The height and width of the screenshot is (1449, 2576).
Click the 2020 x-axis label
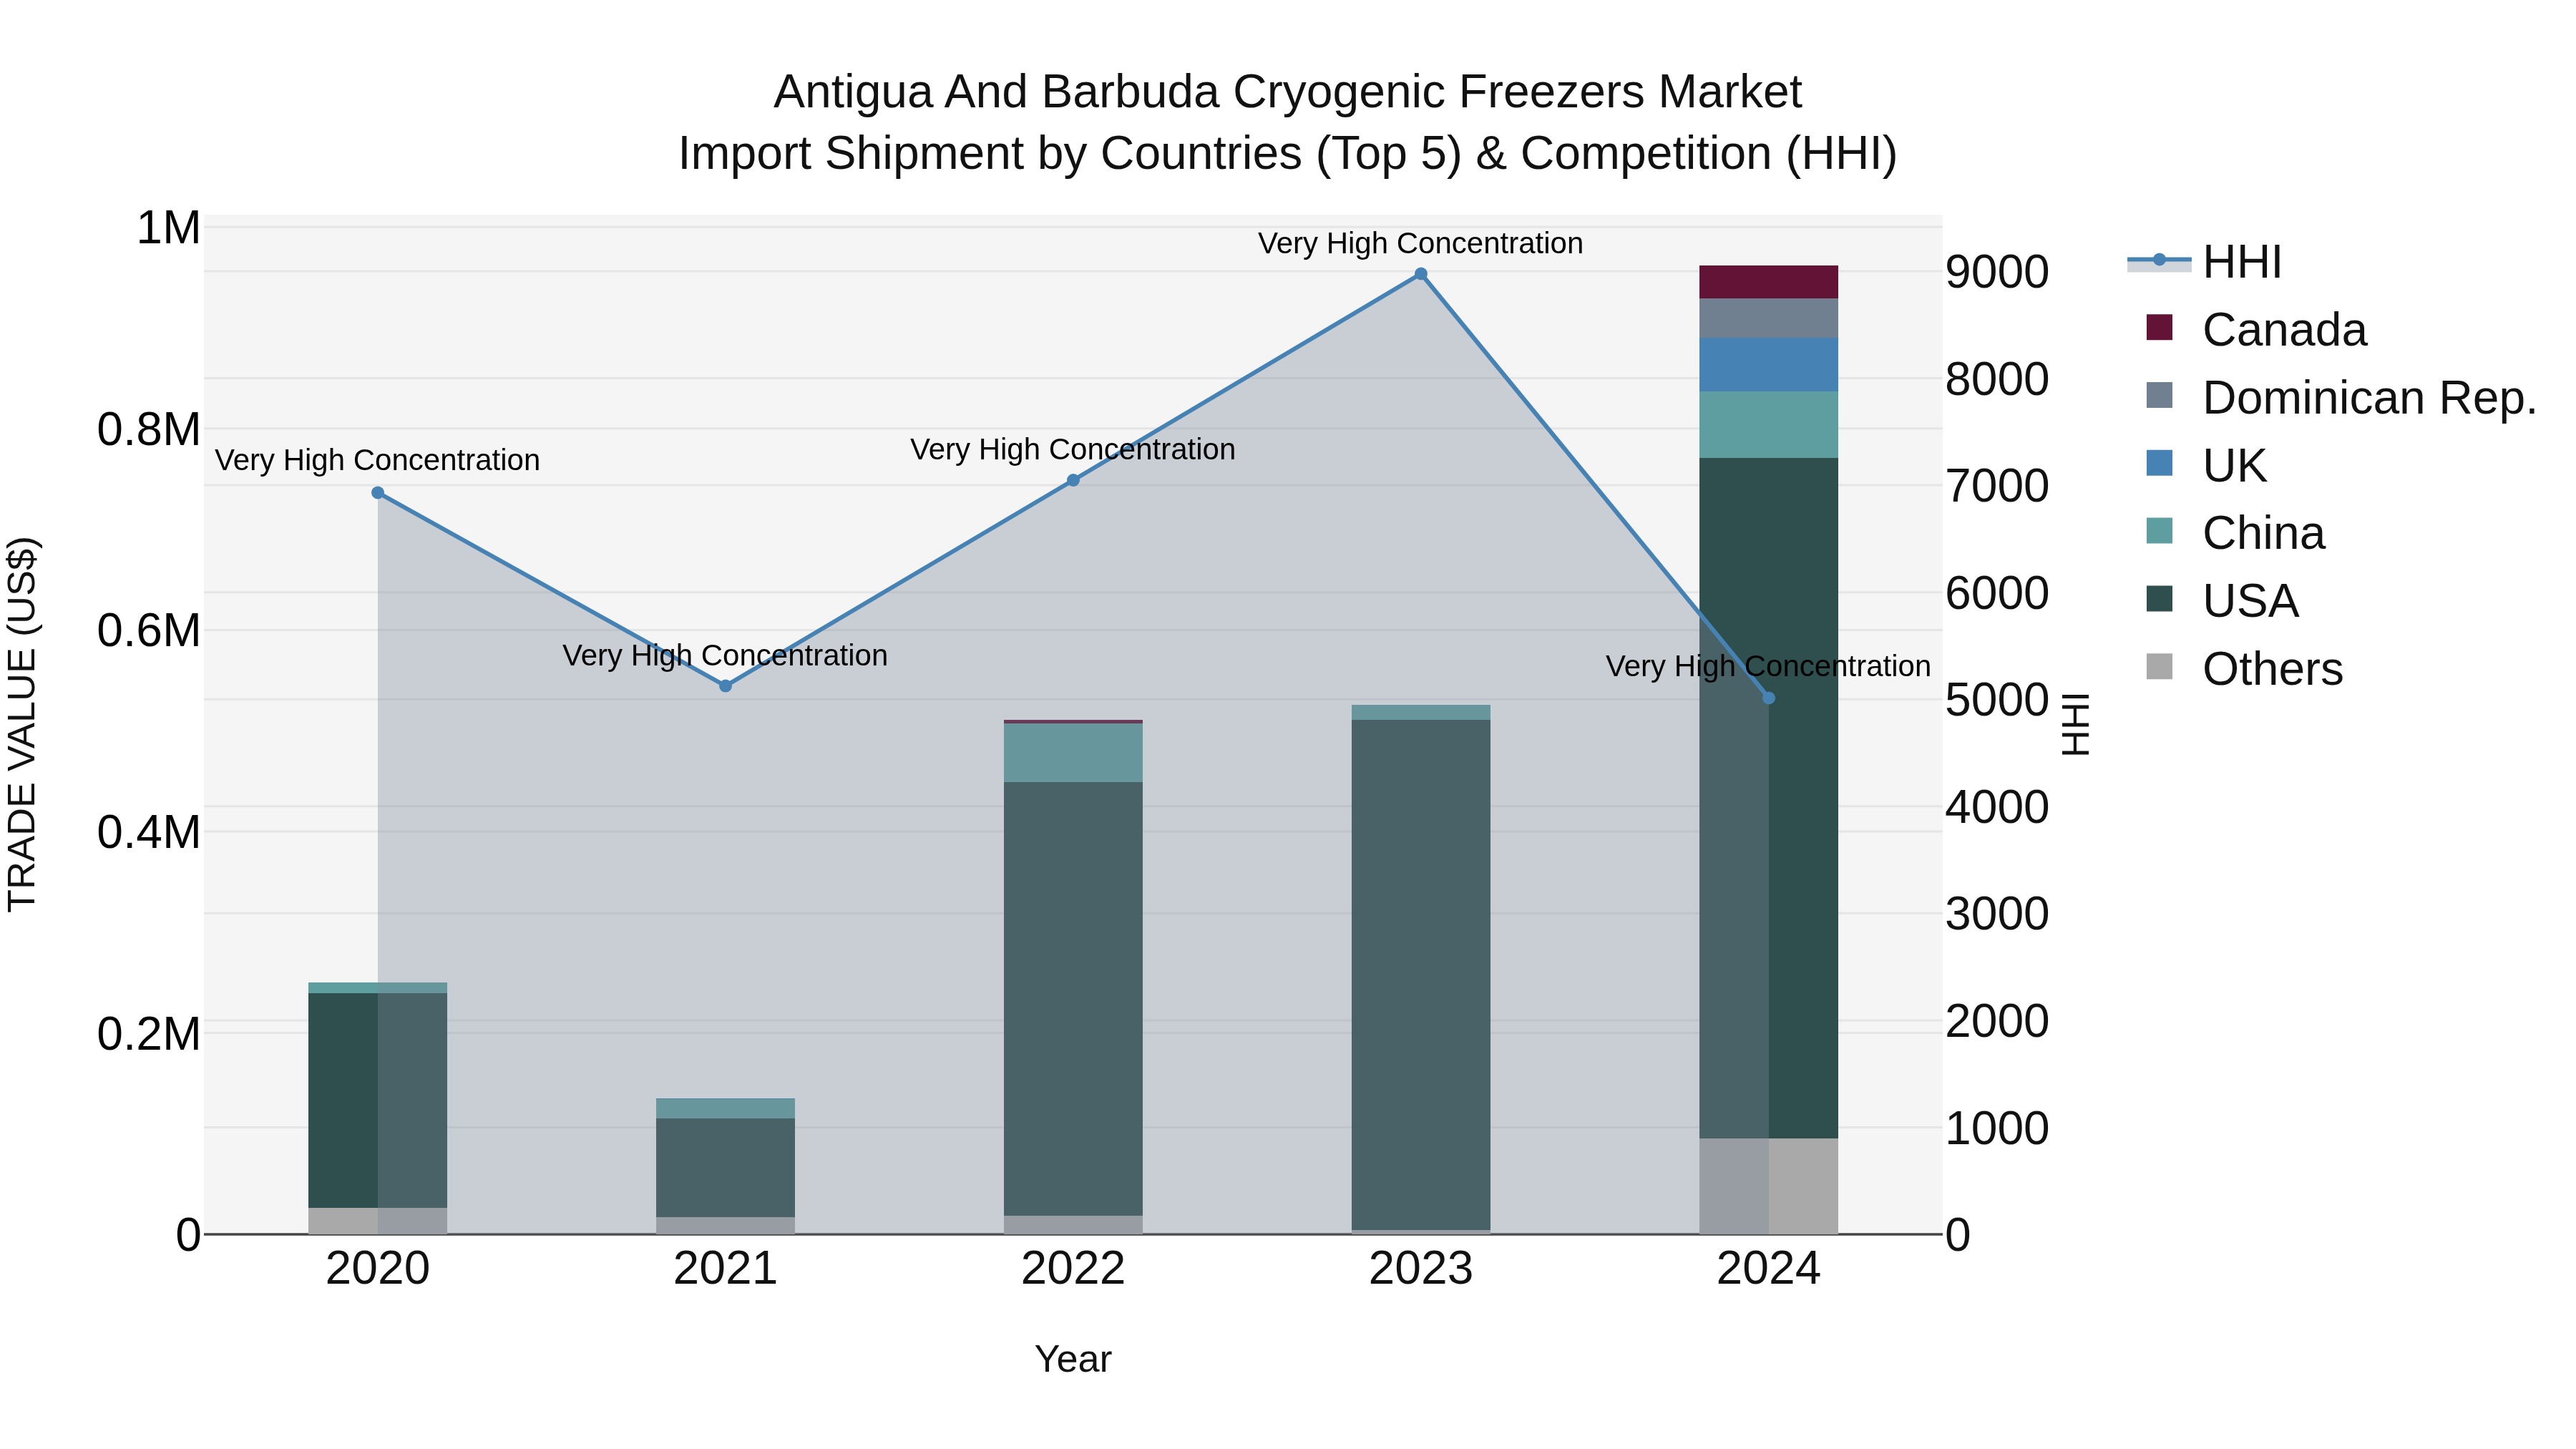(378, 1269)
